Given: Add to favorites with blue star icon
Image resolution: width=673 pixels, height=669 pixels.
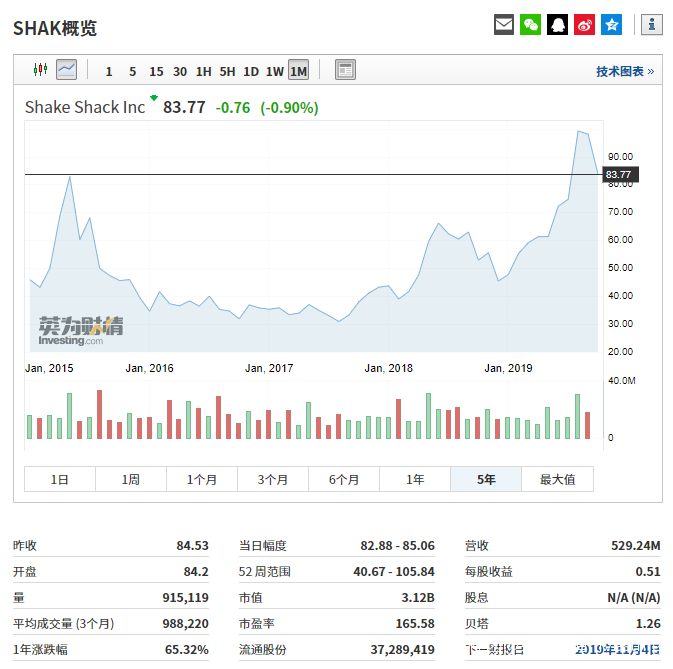Looking at the screenshot, I should (611, 25).
